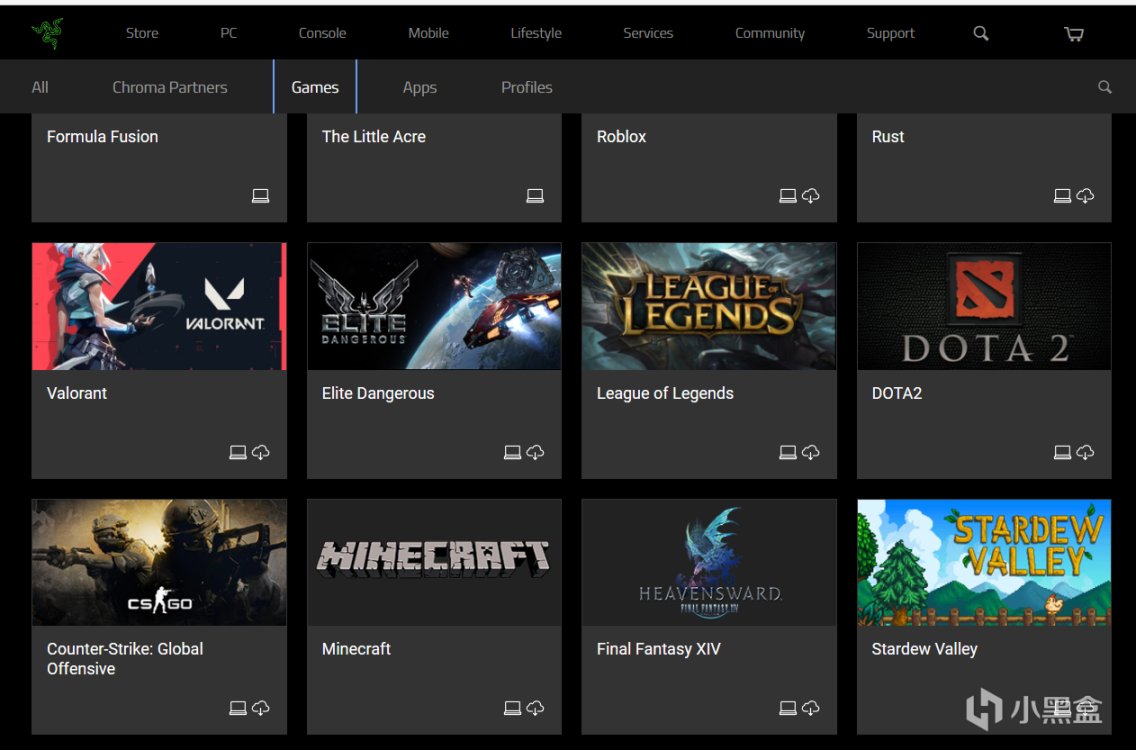Image resolution: width=1136 pixels, height=750 pixels.
Task: Open the Elite Dangerous game thumbnail
Action: pos(434,307)
